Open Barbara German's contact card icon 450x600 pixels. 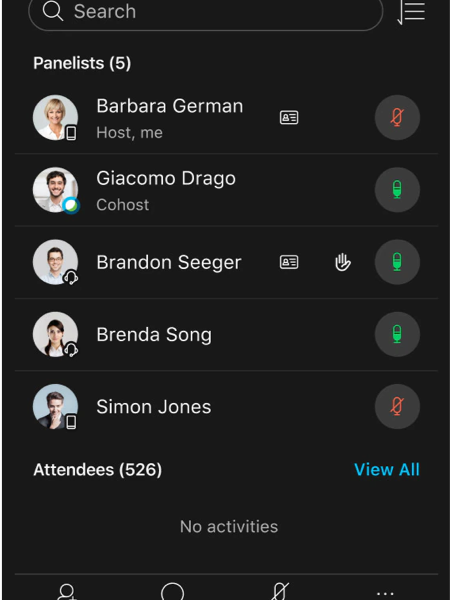(x=289, y=117)
